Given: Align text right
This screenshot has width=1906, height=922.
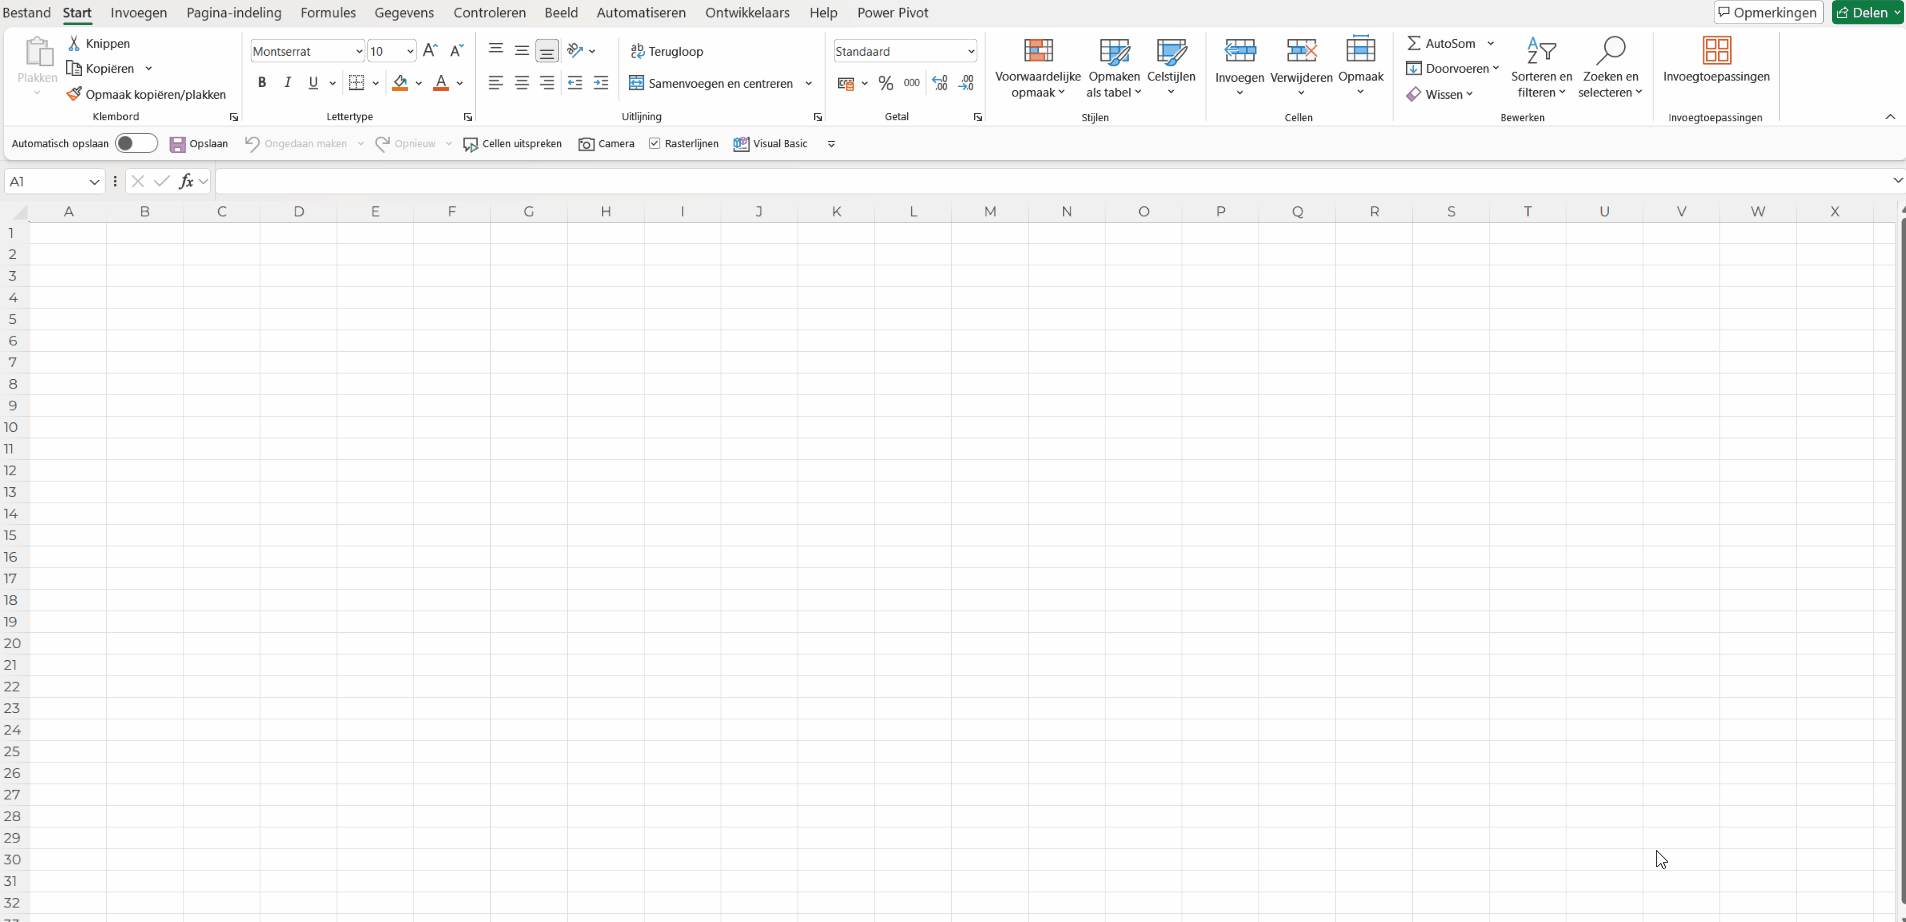Looking at the screenshot, I should tap(547, 83).
